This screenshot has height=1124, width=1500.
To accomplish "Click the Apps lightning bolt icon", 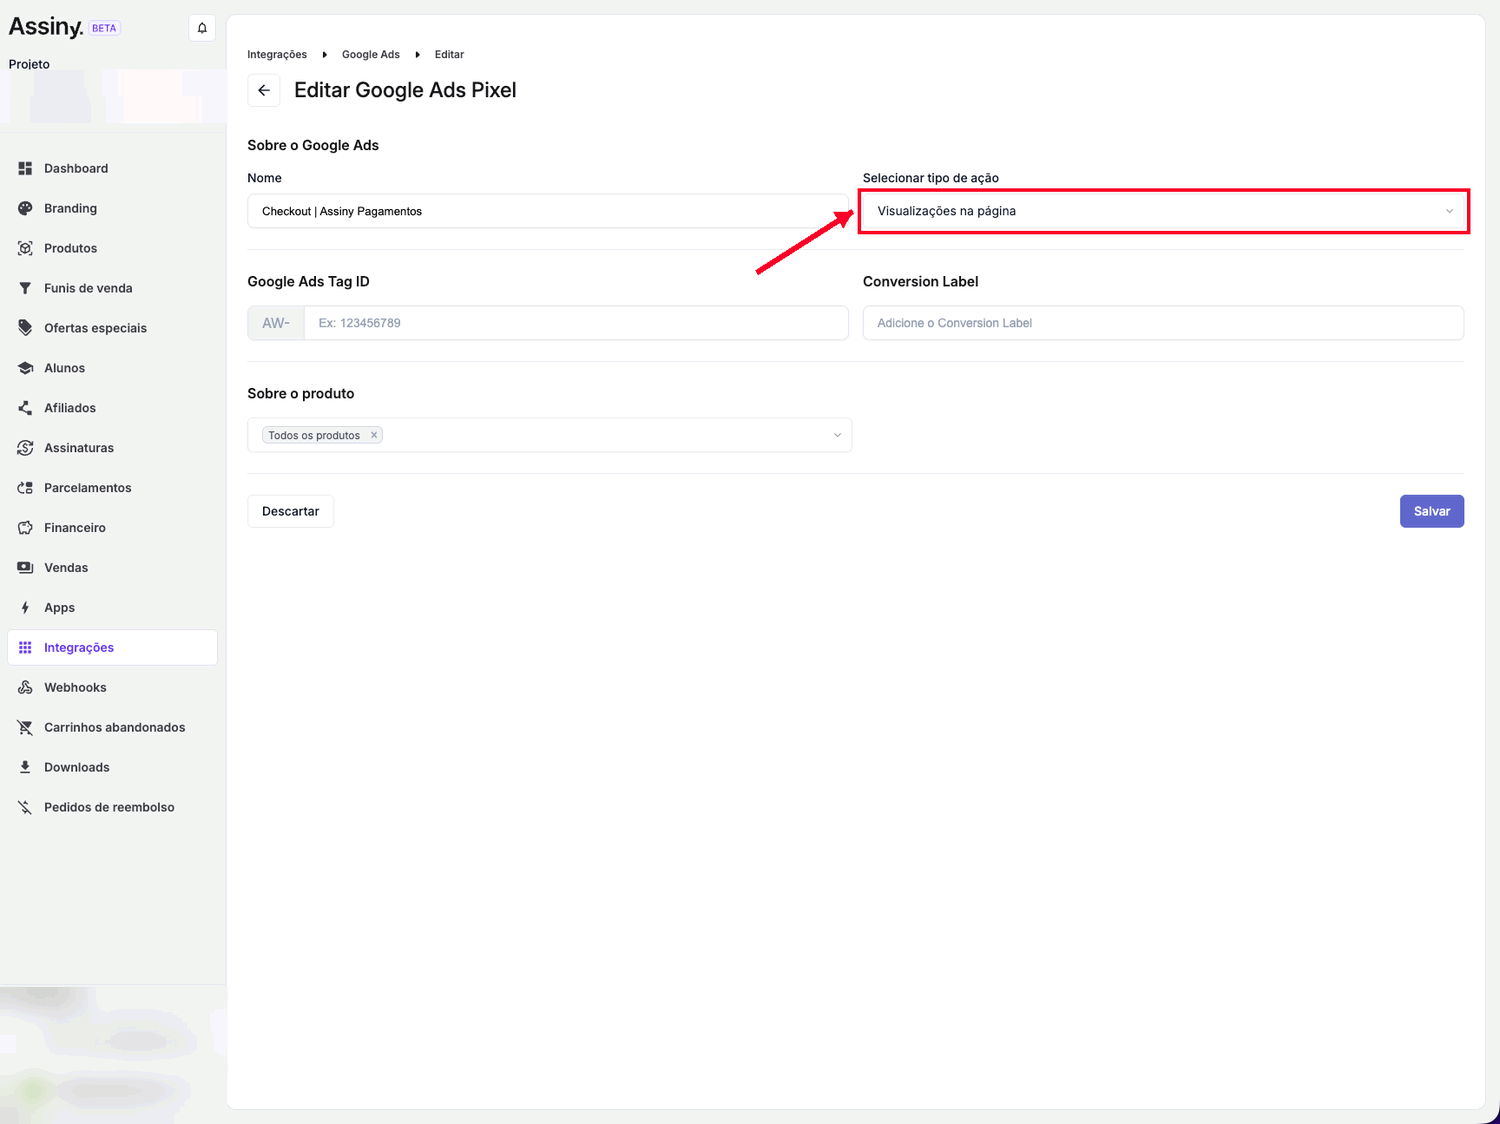I will coord(25,608).
